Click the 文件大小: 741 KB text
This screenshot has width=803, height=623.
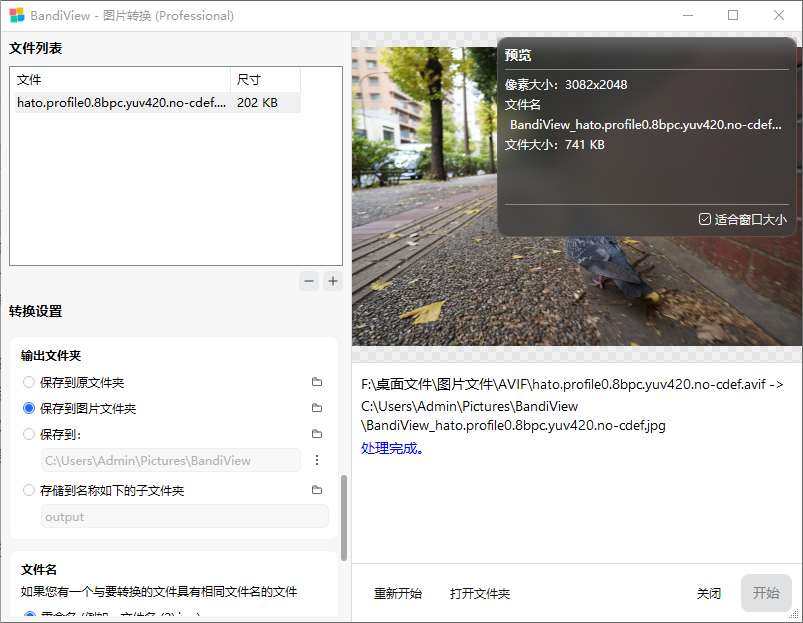(x=555, y=145)
